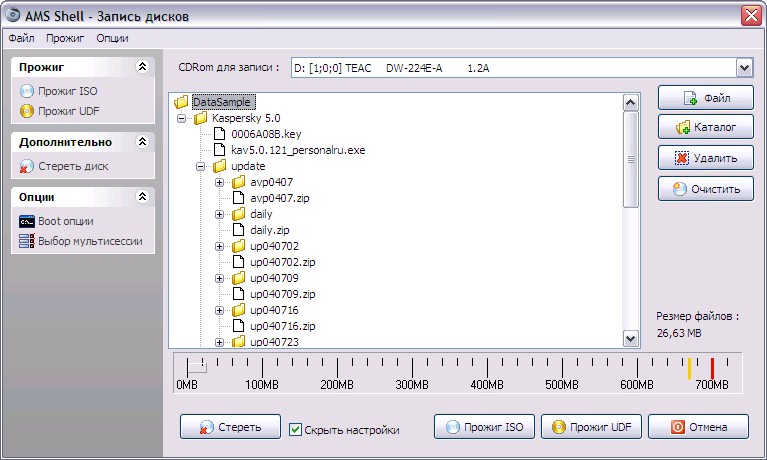Click the Прожиг ISO disc icon in sidebar

(26, 91)
